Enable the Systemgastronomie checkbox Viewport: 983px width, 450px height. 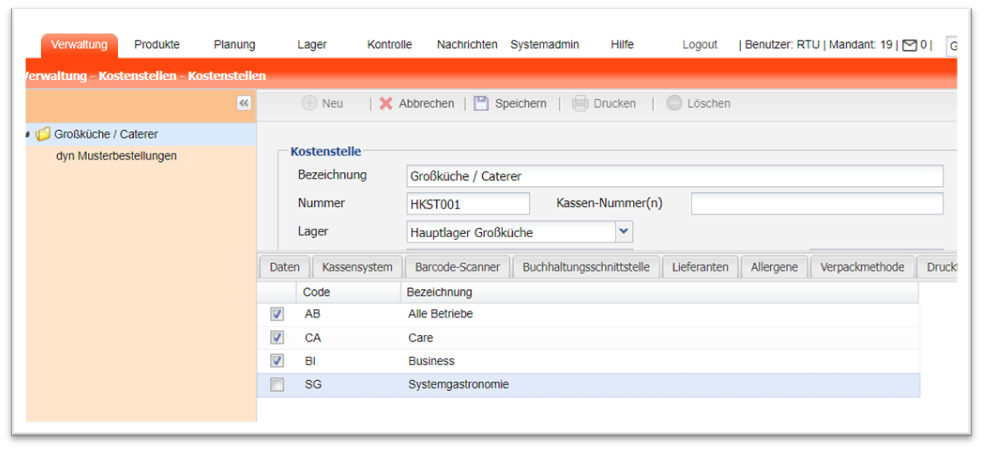point(277,384)
